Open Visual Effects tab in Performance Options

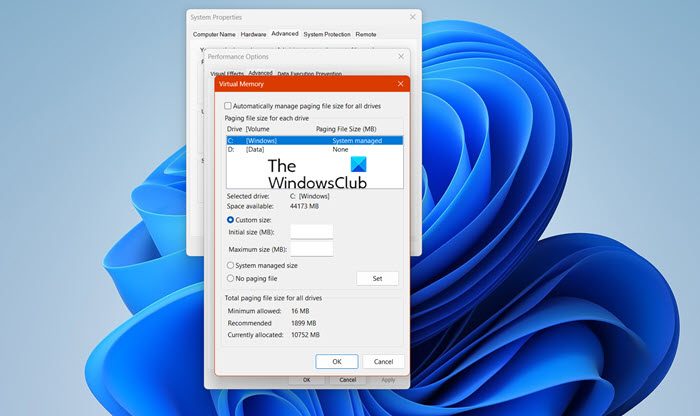pyautogui.click(x=227, y=74)
